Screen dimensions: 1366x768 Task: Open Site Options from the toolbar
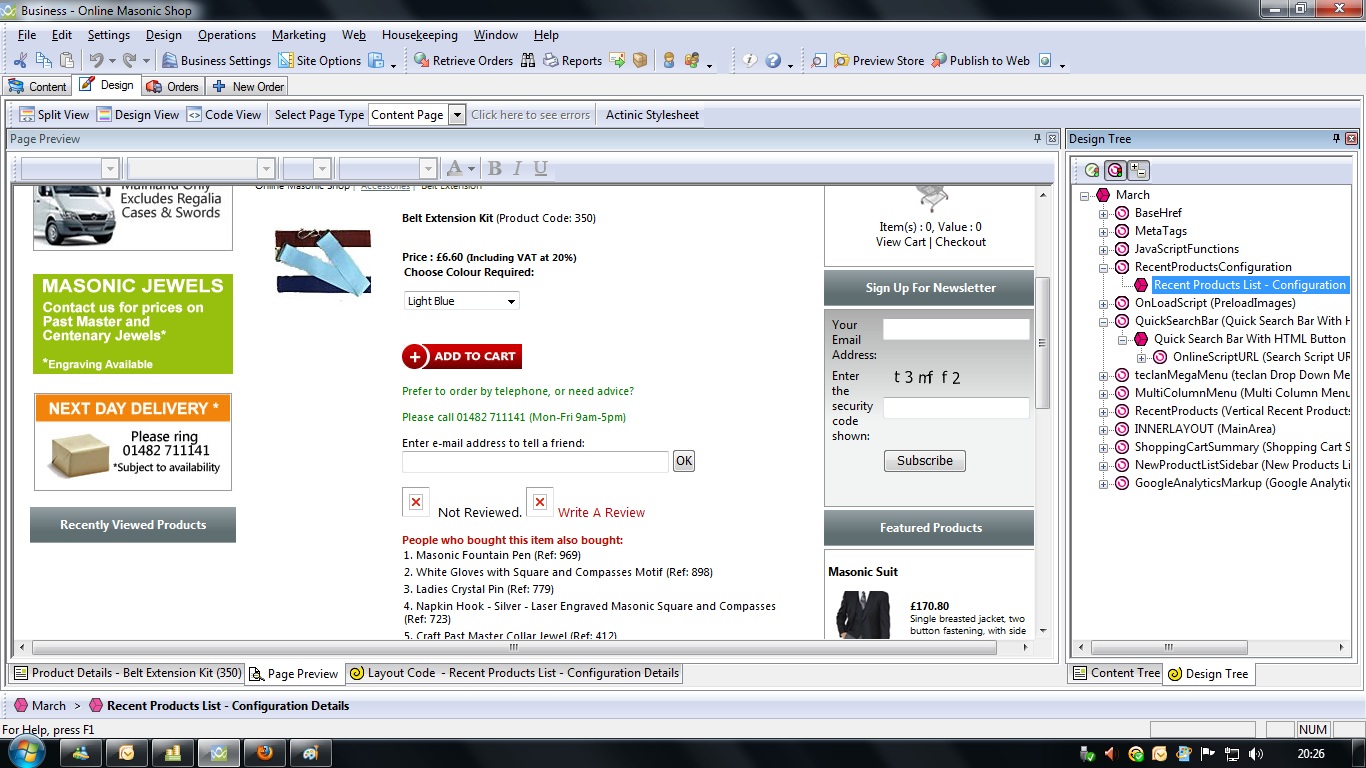[x=286, y=61]
